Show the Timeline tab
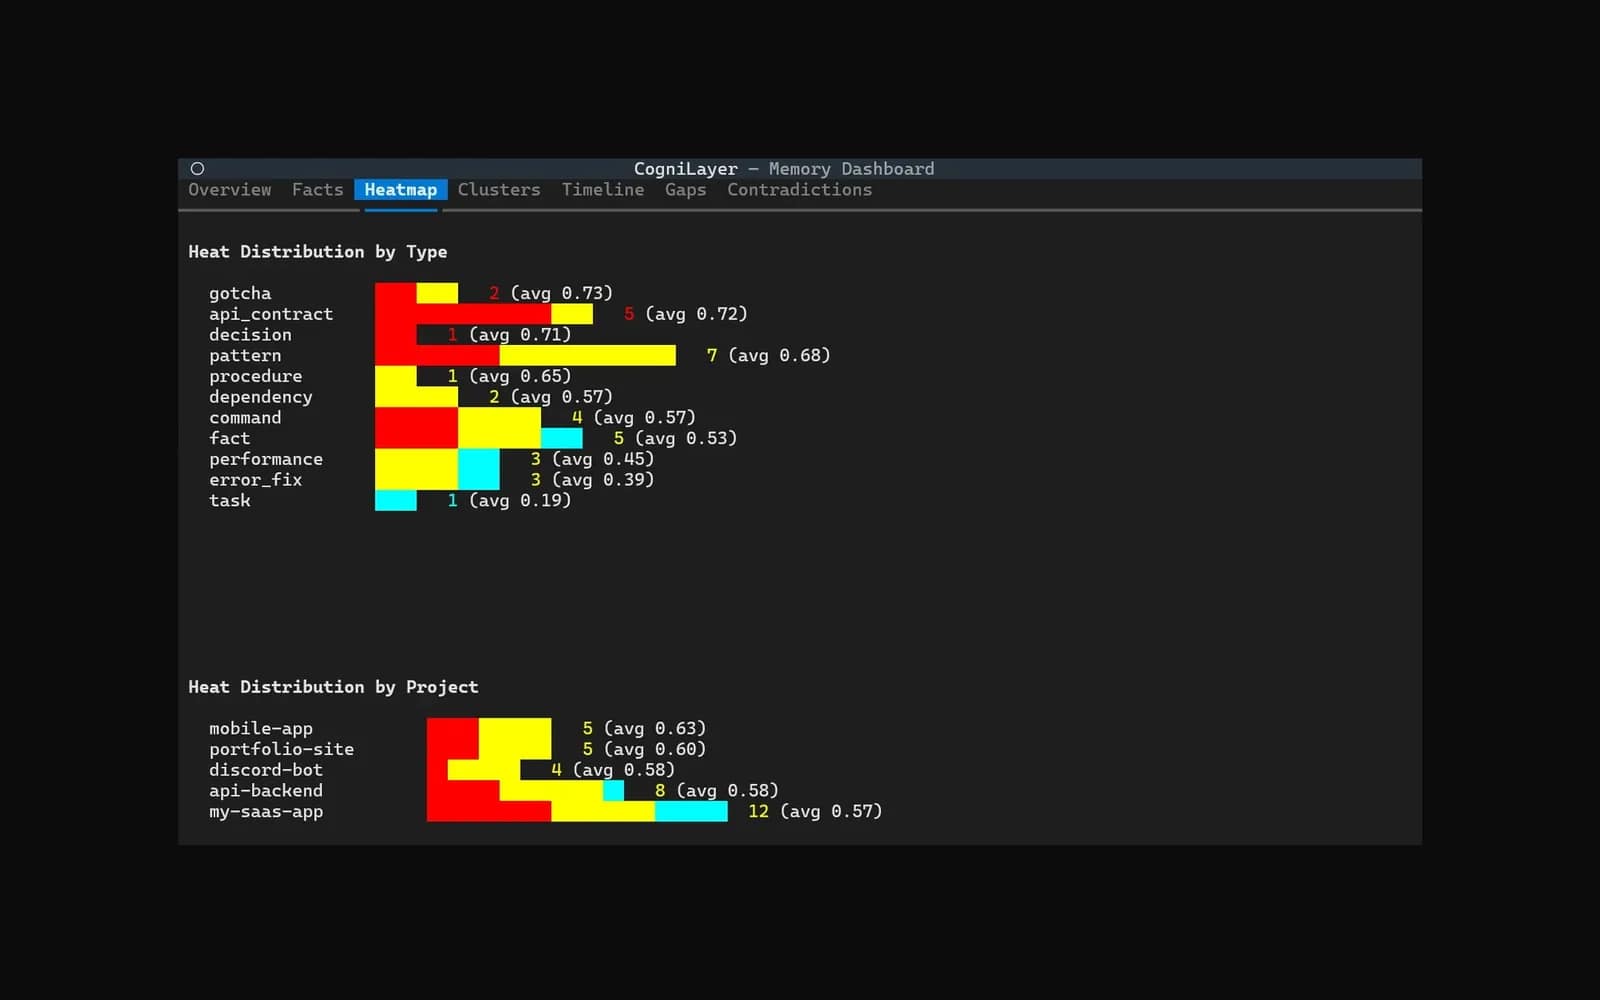The image size is (1600, 1000). point(603,190)
